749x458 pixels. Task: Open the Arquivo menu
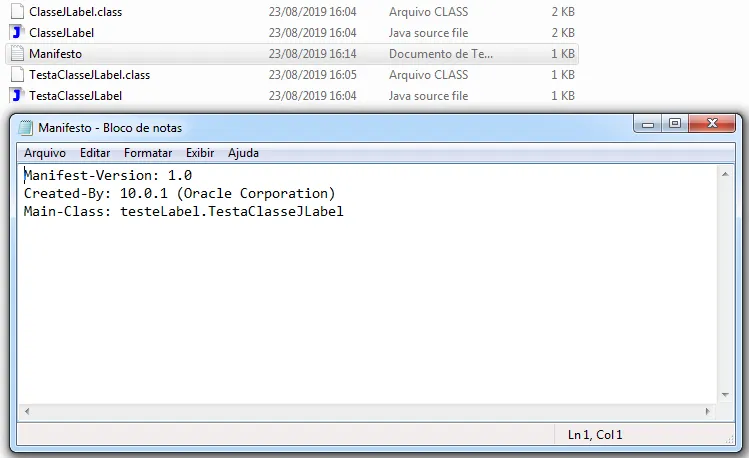coord(45,153)
